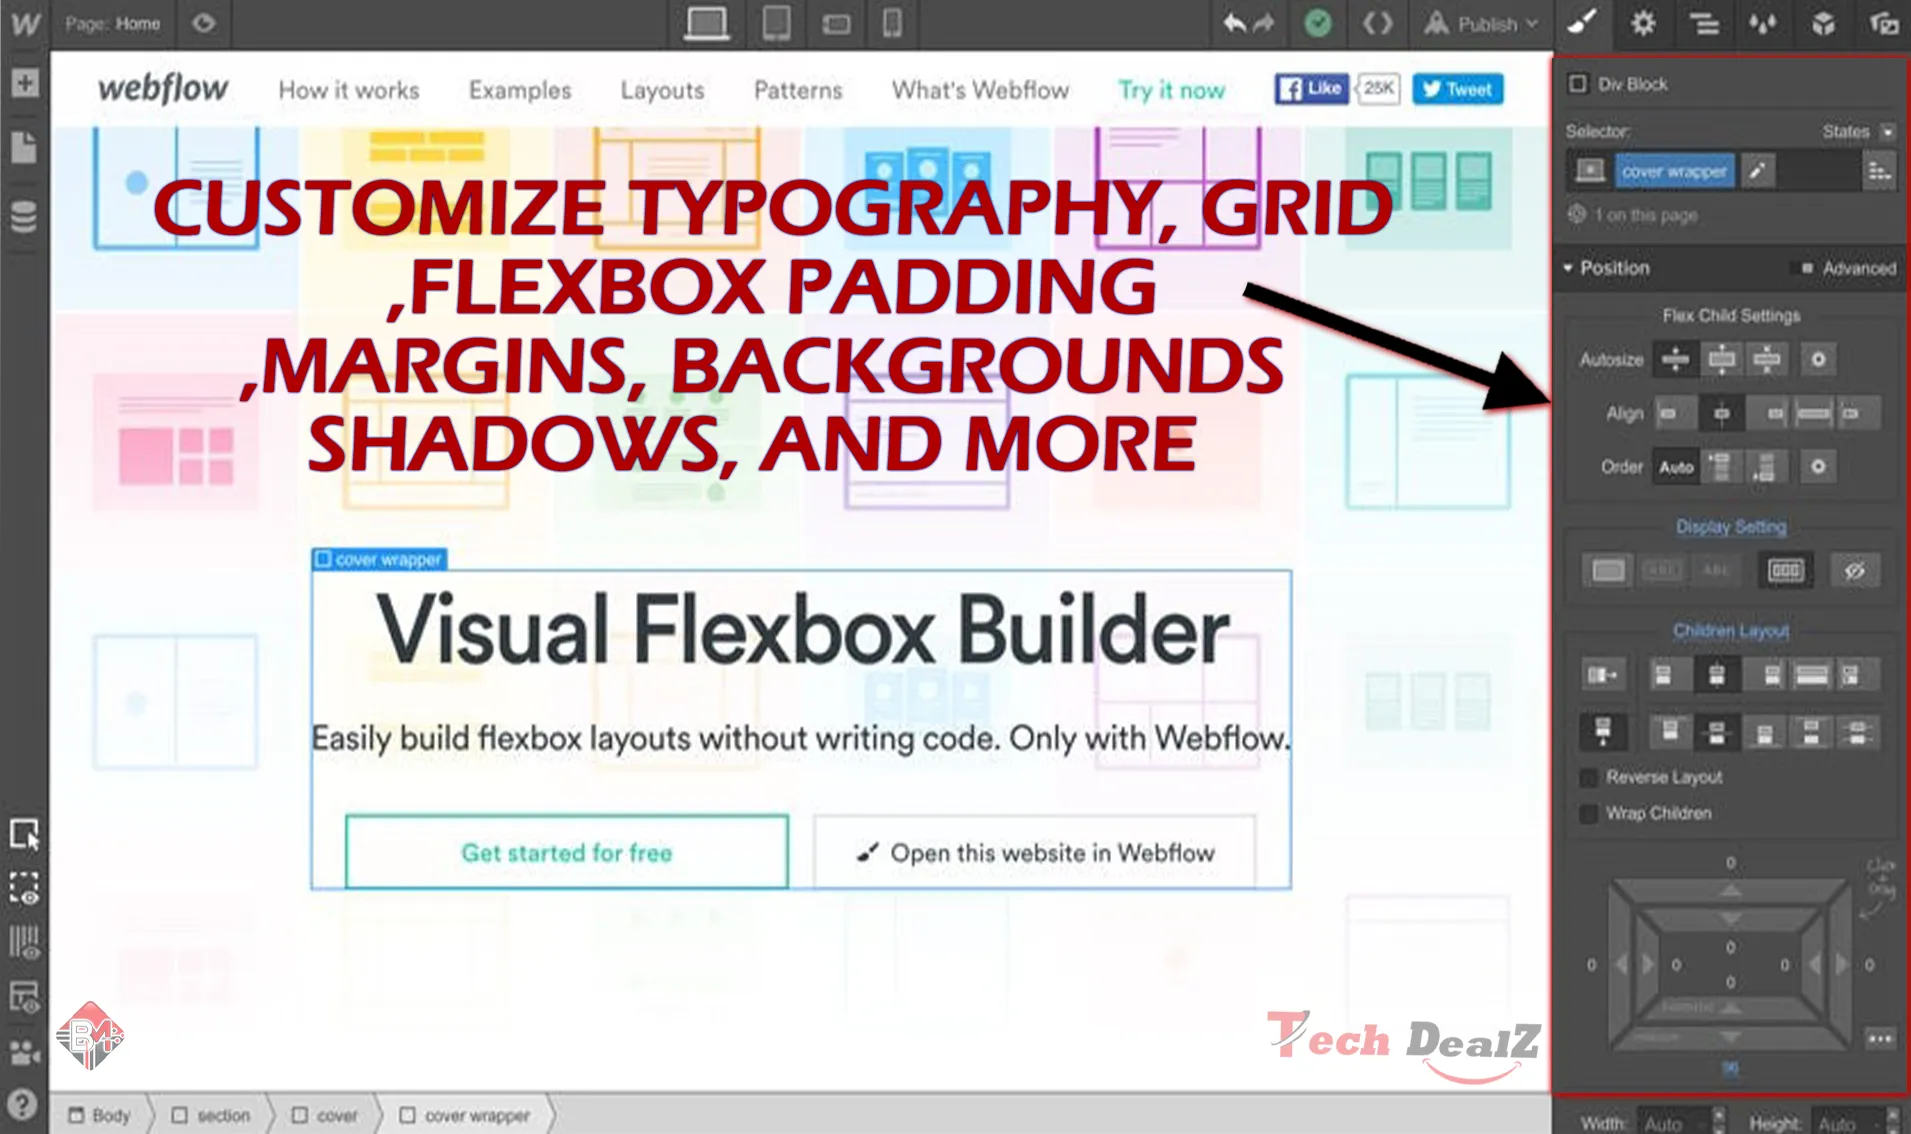Select the center Align self option
This screenshot has width=1911, height=1134.
1721,413
